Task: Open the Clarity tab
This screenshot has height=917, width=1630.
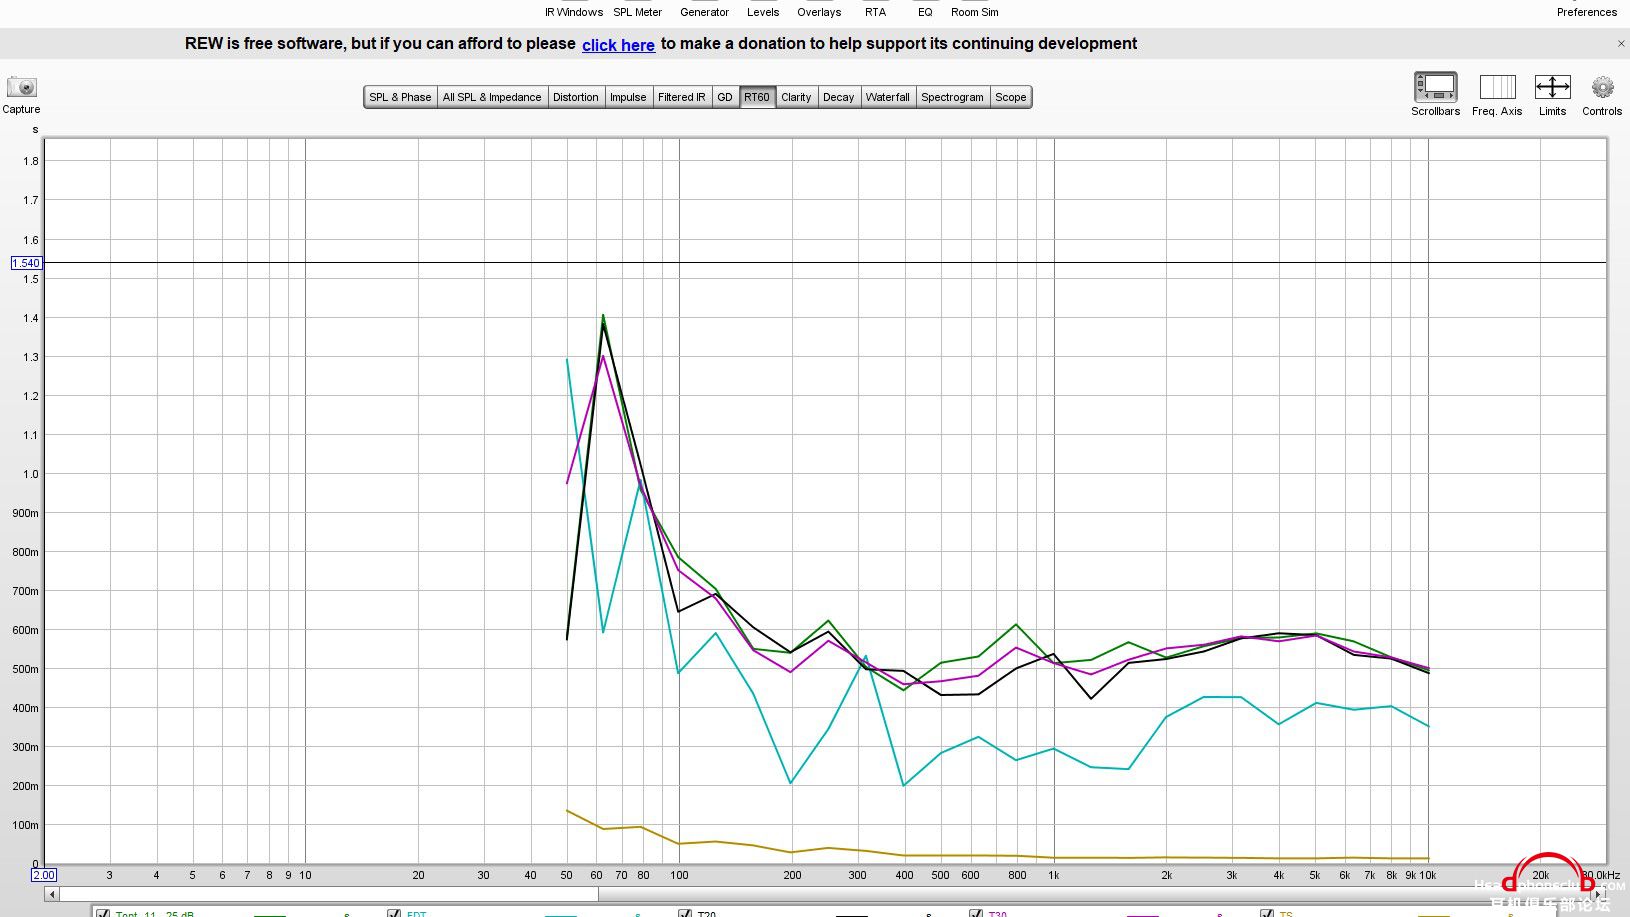Action: point(796,97)
